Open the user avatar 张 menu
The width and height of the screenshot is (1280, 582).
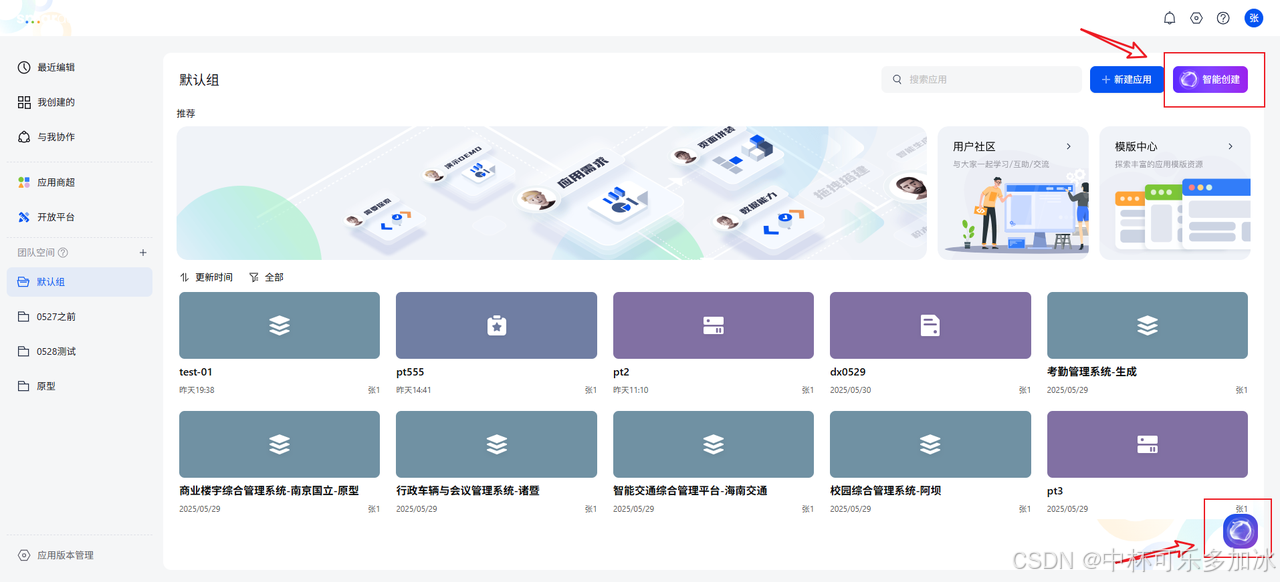point(1253,18)
